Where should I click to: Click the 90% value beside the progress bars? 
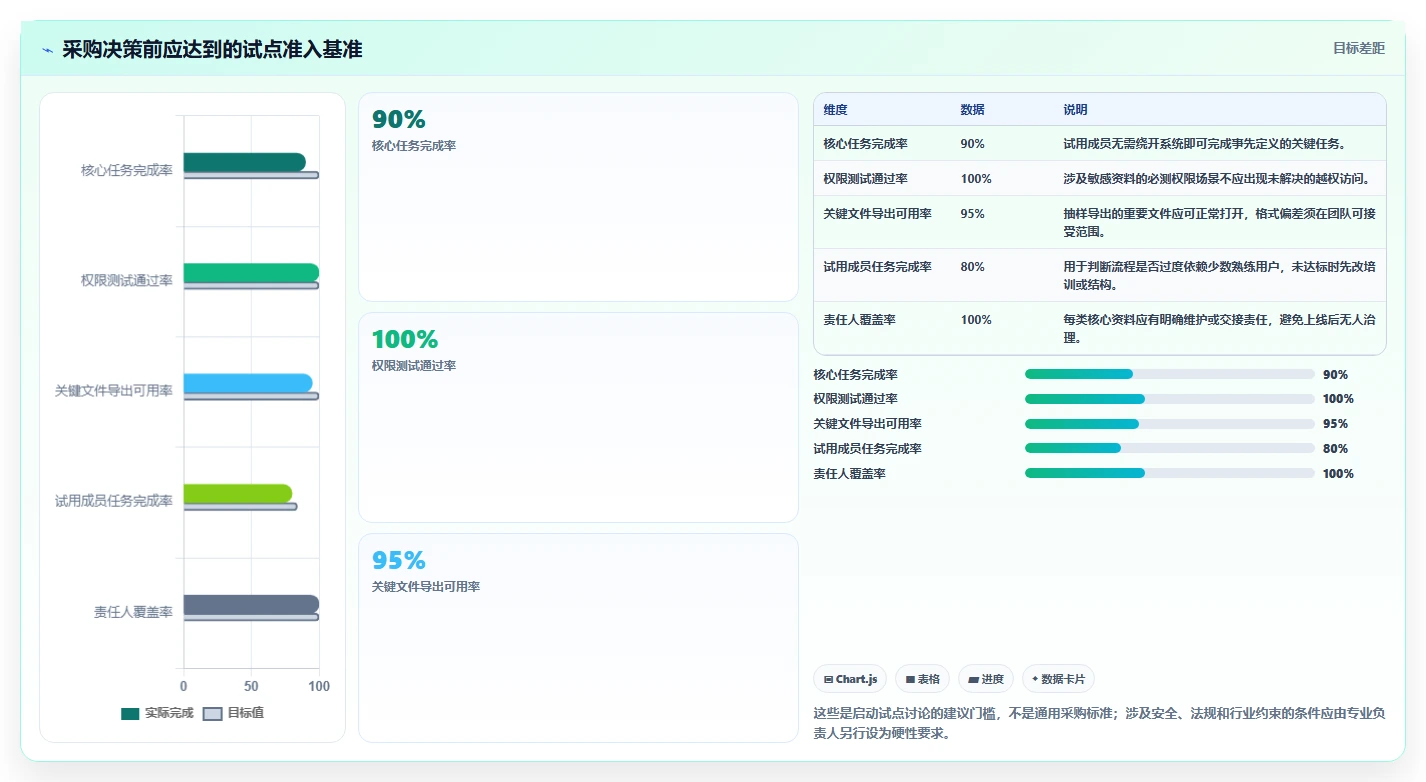1335,375
